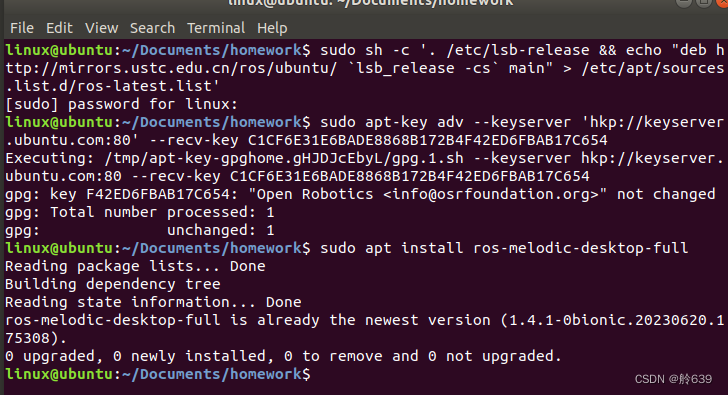This screenshot has height=395, width=728.
Task: Open the File menu
Action: pyautogui.click(x=22, y=28)
